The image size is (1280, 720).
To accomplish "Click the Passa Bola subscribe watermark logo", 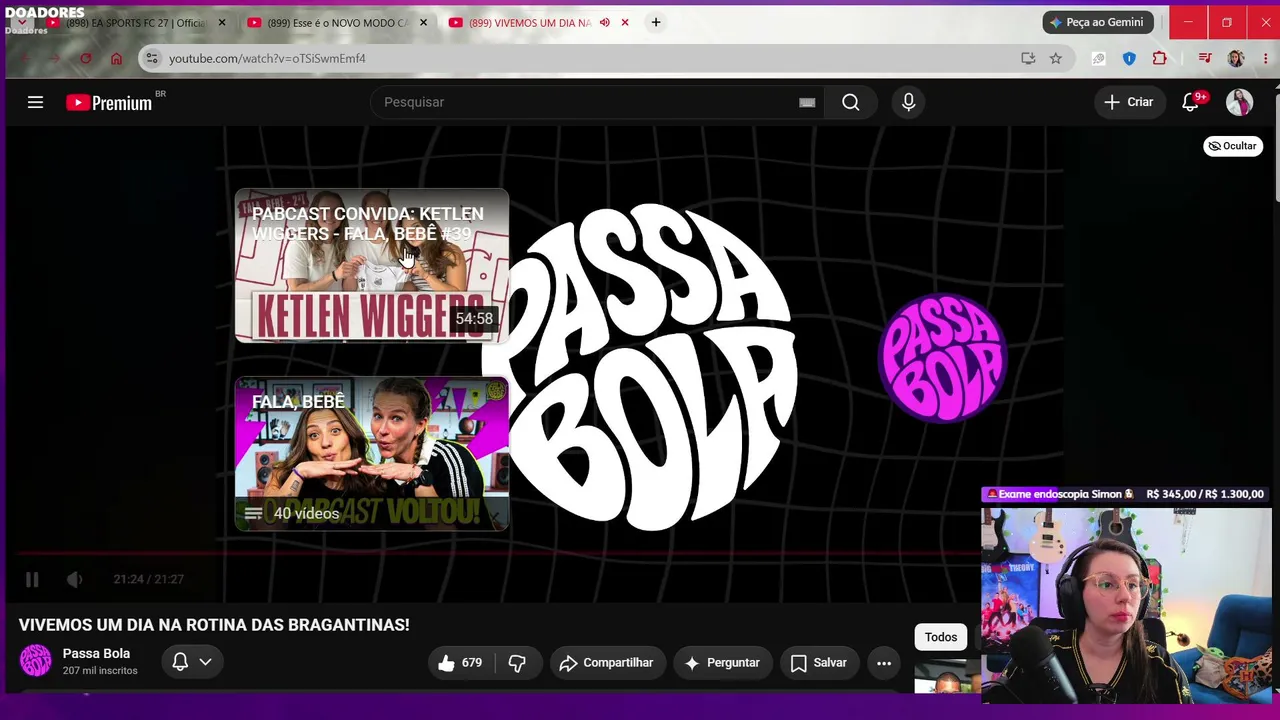I will pos(942,358).
